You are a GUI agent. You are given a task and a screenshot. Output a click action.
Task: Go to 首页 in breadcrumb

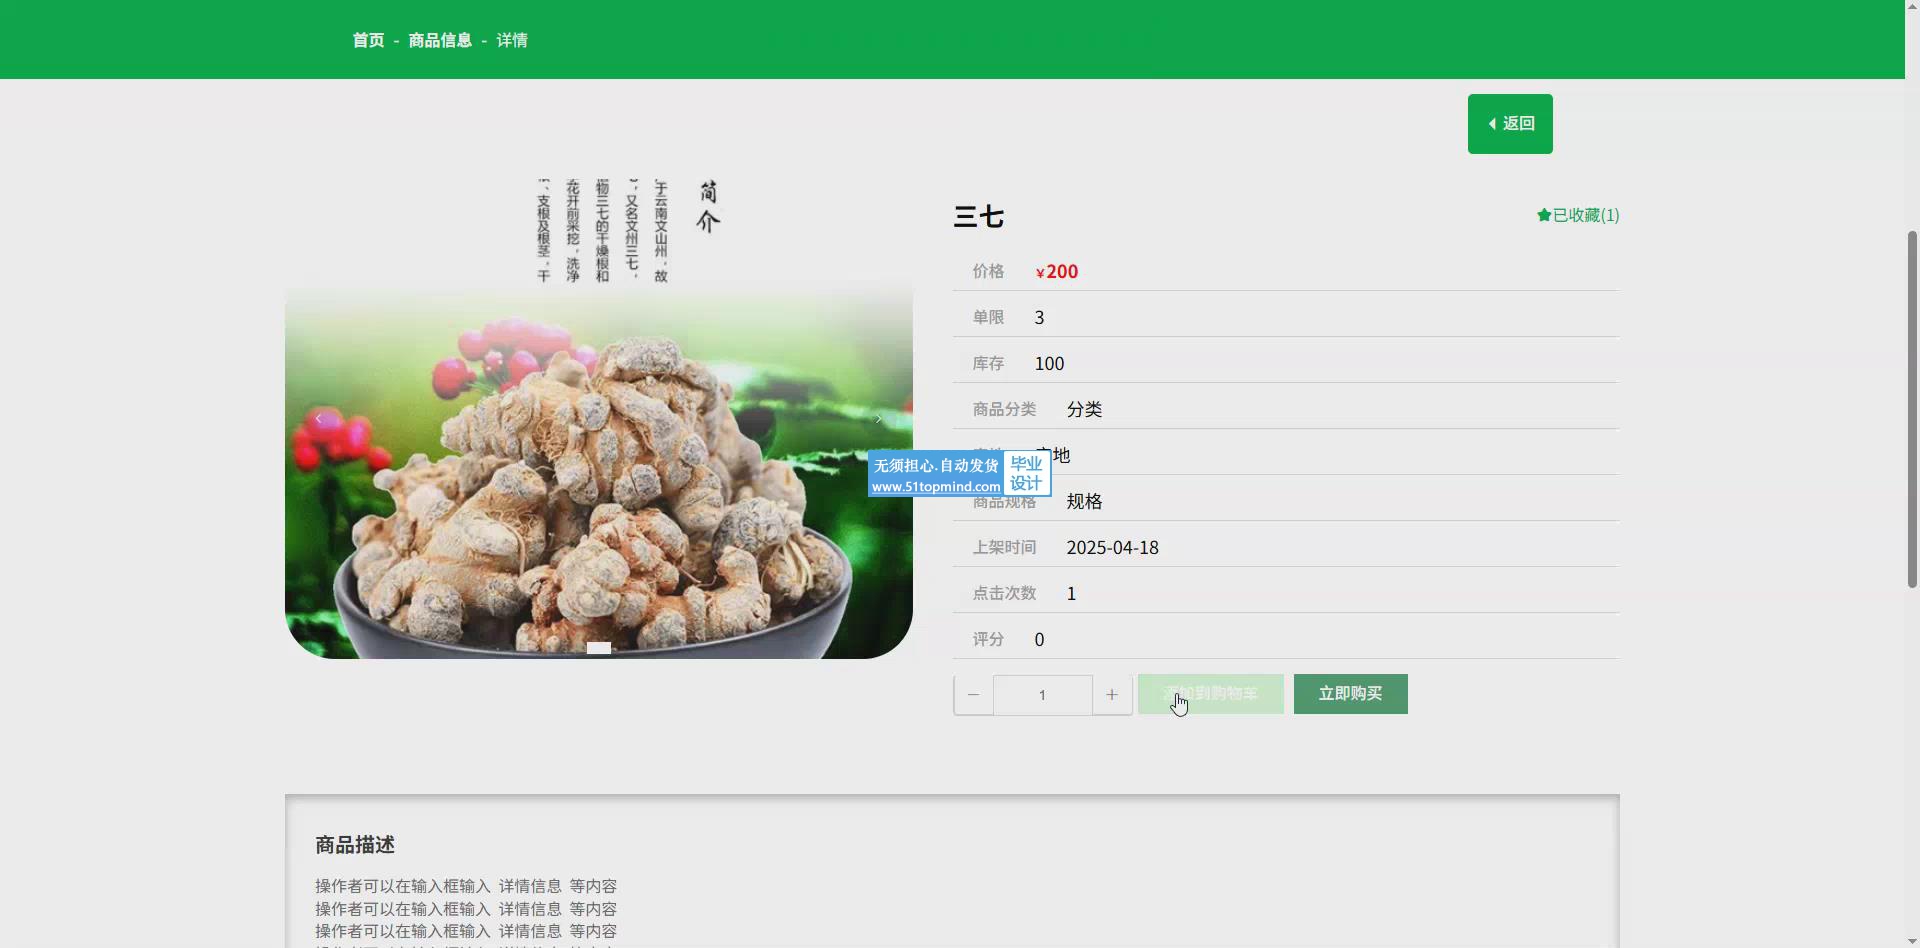pos(368,40)
